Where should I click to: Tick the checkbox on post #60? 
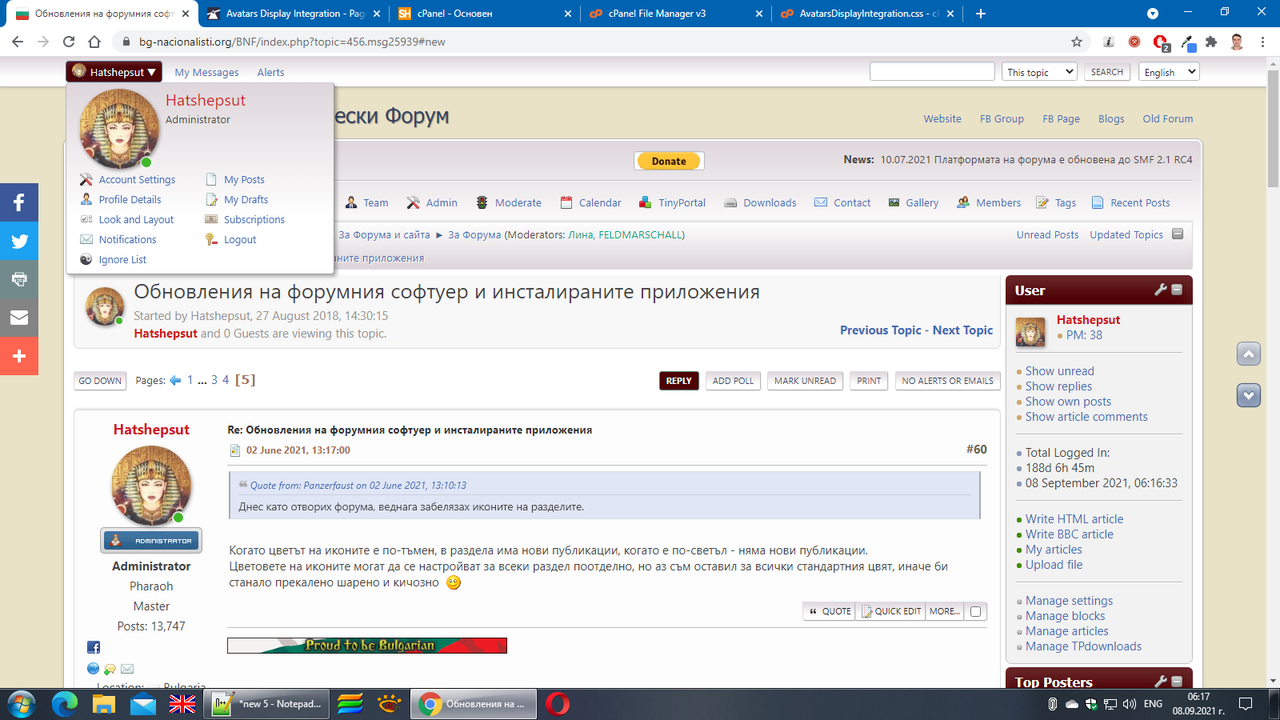[x=976, y=612]
